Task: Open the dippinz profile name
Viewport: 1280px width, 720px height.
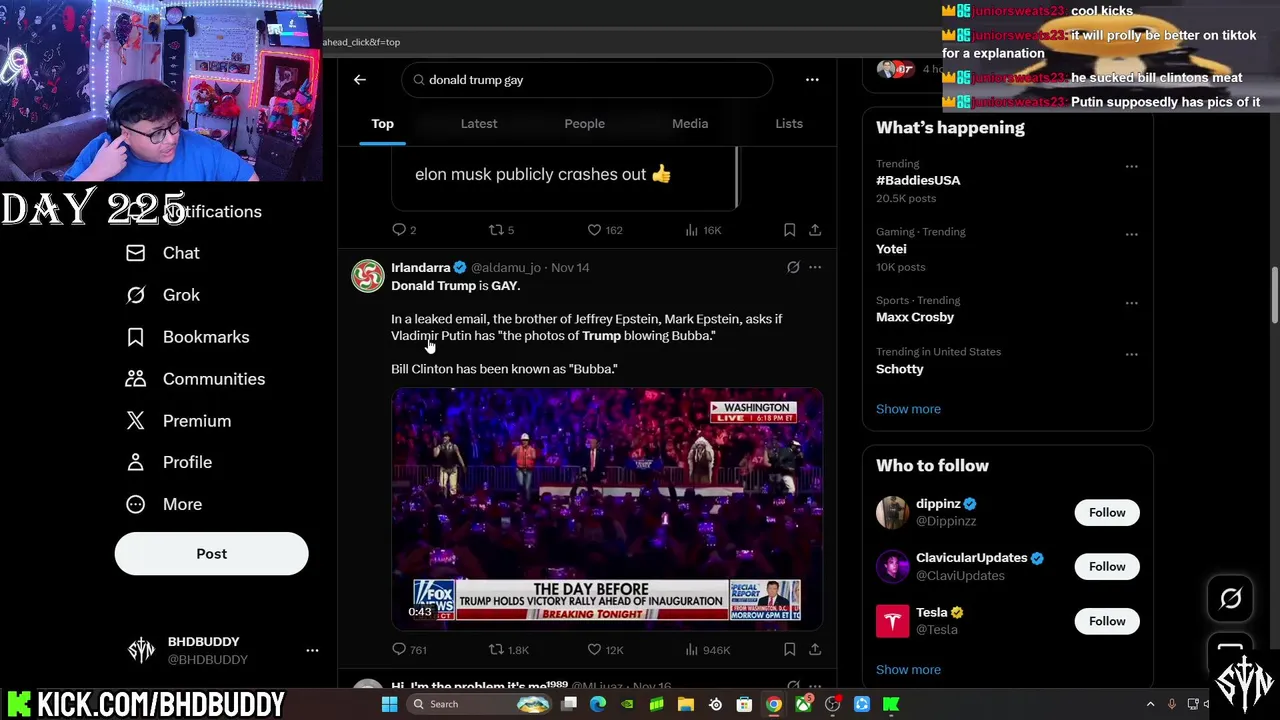Action: tap(938, 504)
